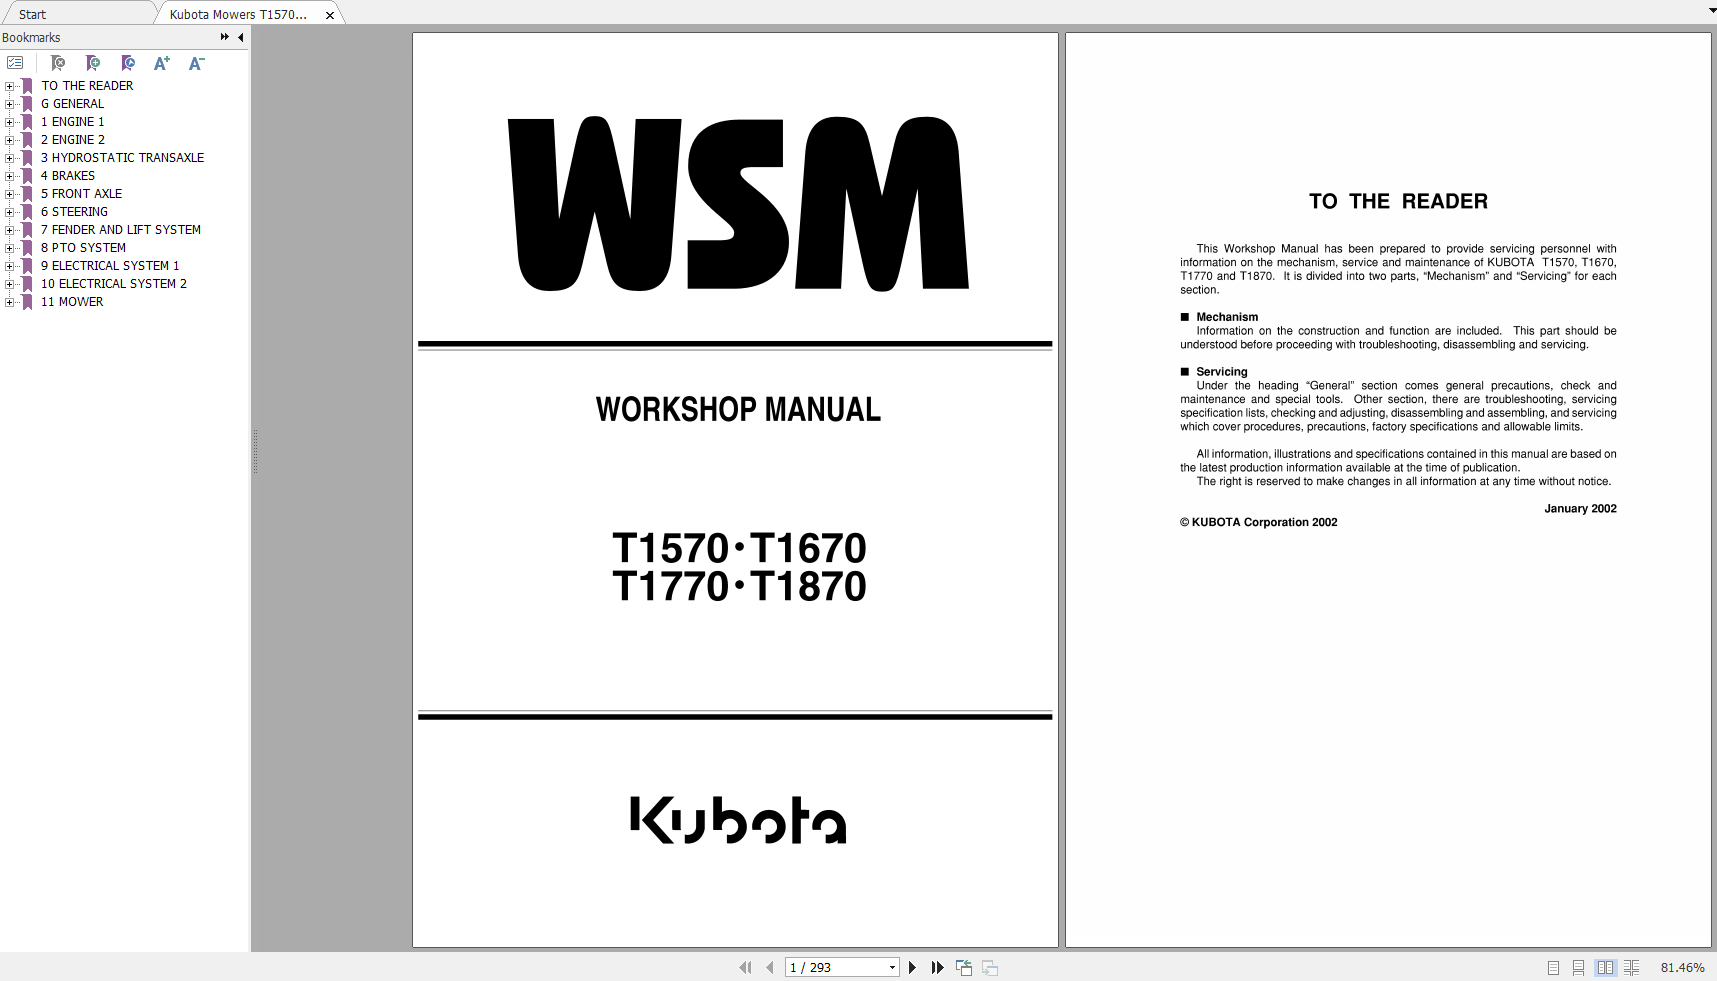The image size is (1717, 981).
Task: Expand the G GENERAL bookmark
Action: (10, 104)
